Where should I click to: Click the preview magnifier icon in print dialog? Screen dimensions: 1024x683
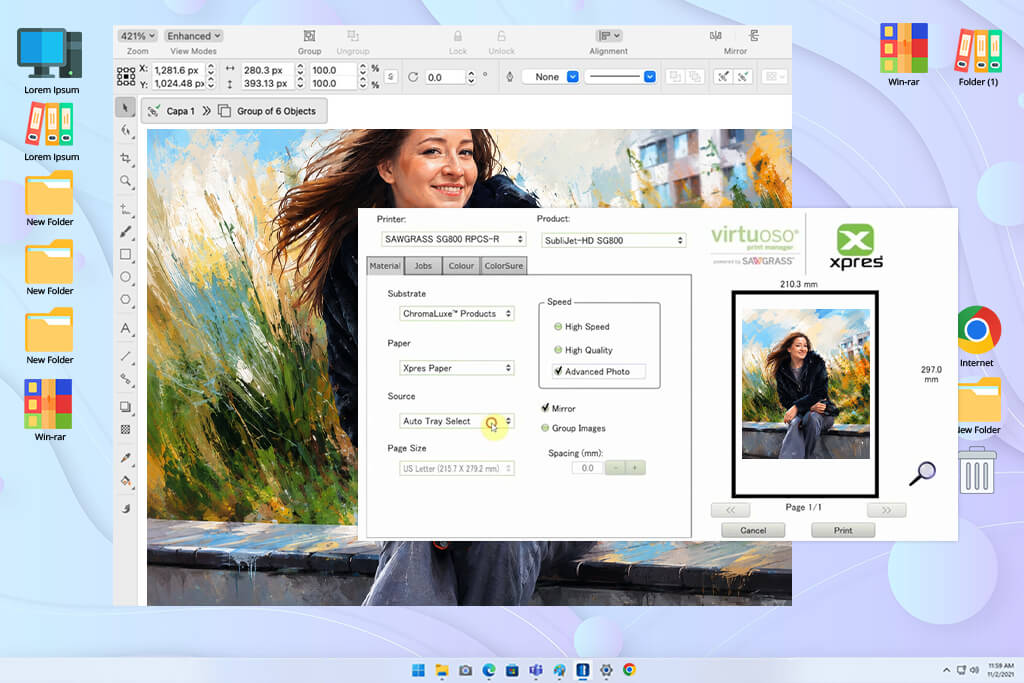click(923, 473)
